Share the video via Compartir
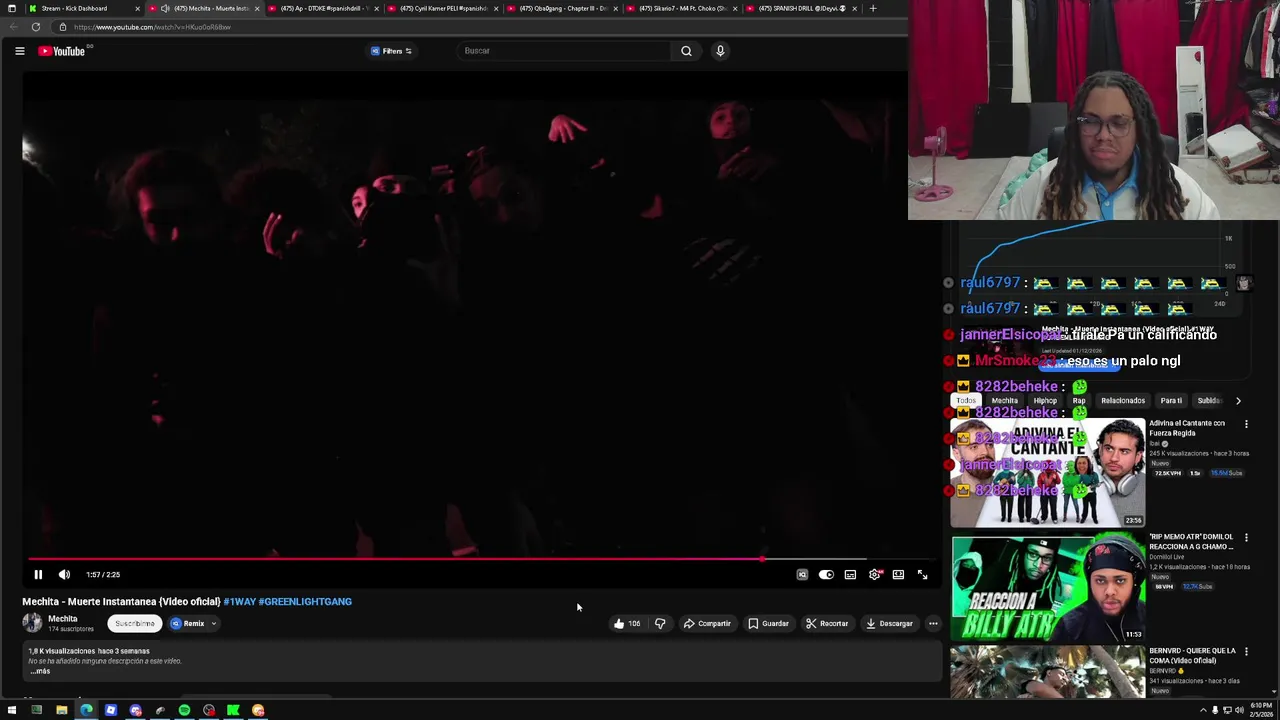The height and width of the screenshot is (720, 1280). [x=707, y=624]
